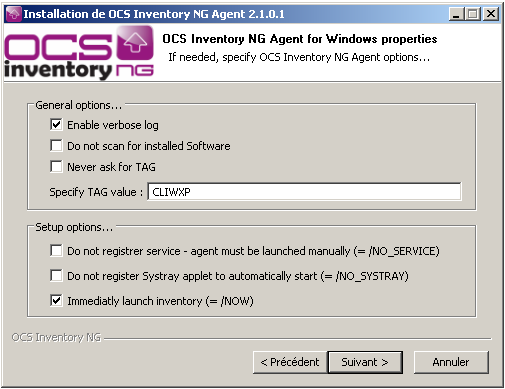Image resolution: width=505 pixels, height=389 pixels.
Task: Uncheck 'Immediatly launch inventory (= /NOW)'
Action: click(56, 301)
